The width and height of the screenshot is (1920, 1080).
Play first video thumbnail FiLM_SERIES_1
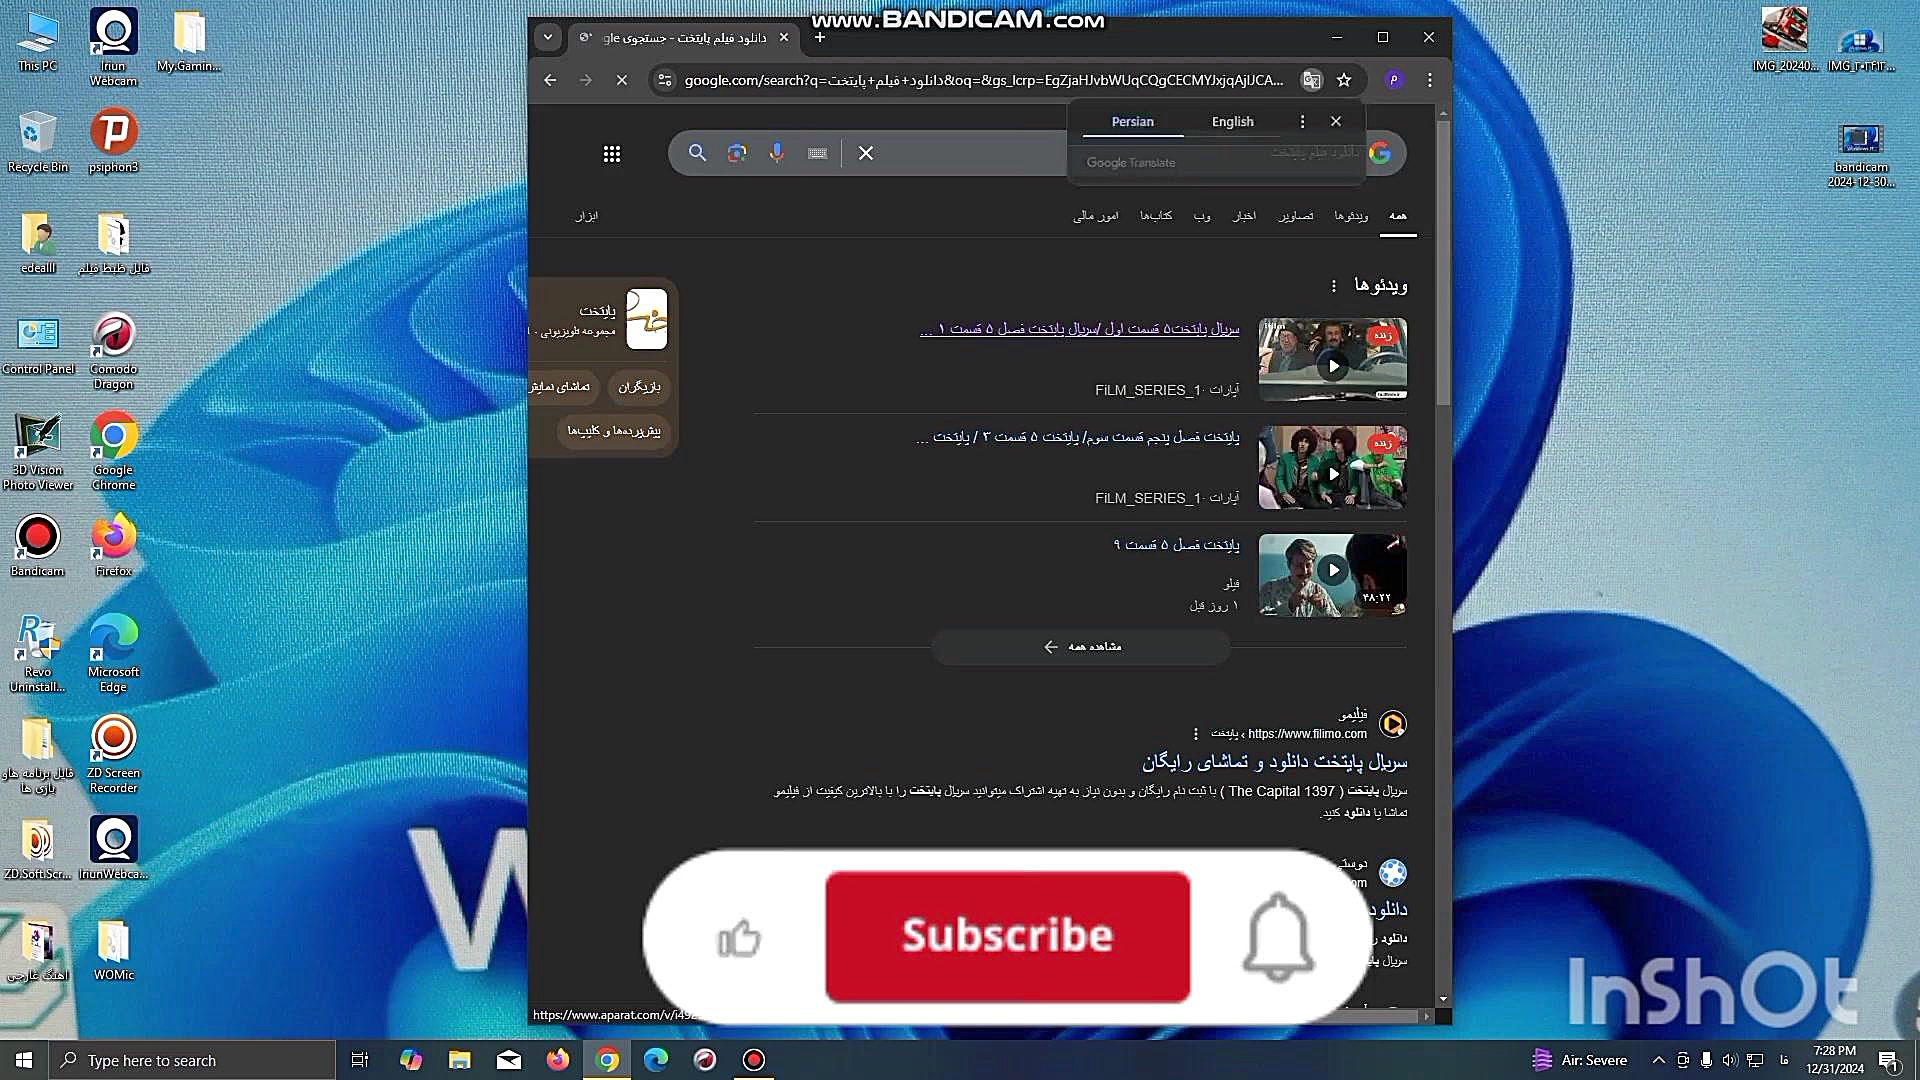pos(1332,360)
